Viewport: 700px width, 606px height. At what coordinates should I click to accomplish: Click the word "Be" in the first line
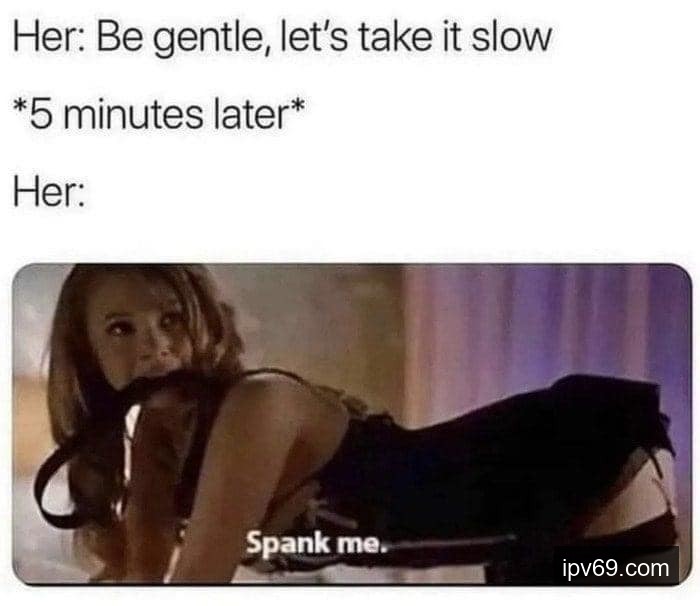120,38
